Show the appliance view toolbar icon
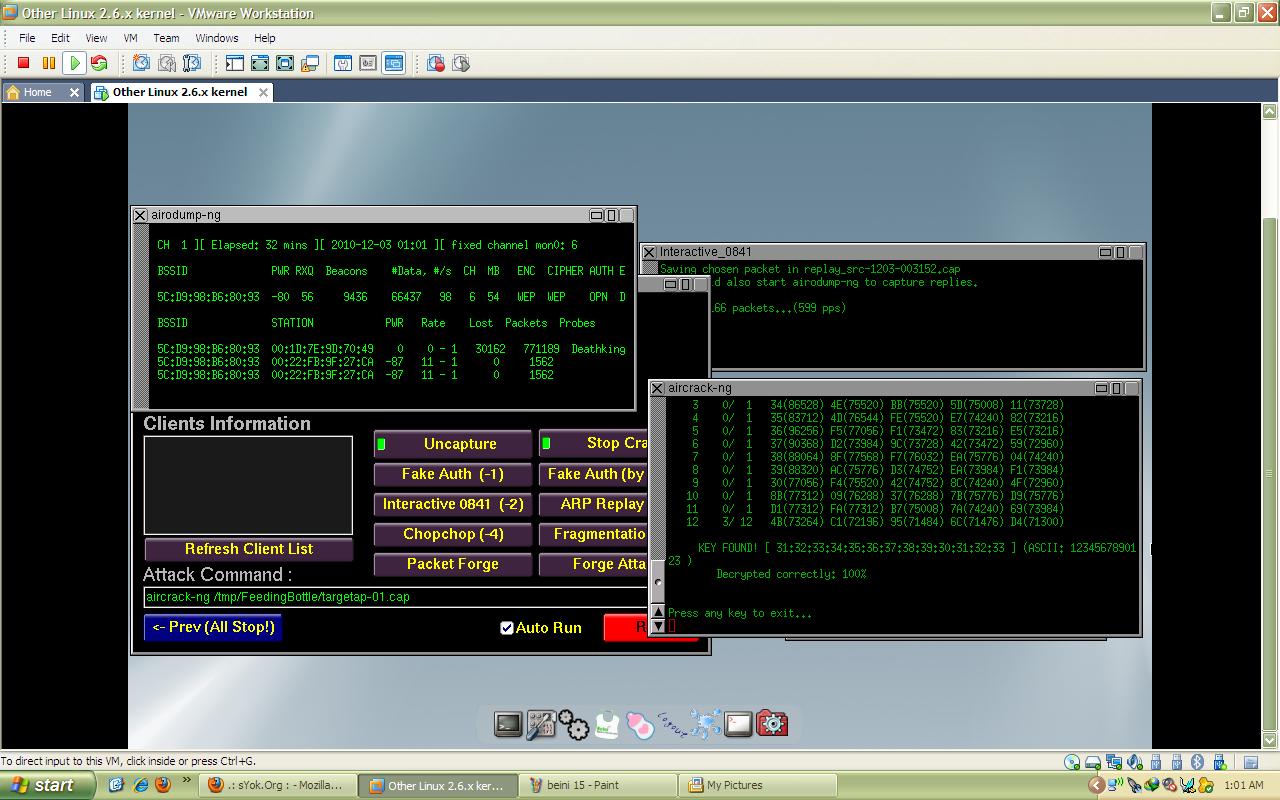1280x800 pixels. pyautogui.click(x=367, y=63)
